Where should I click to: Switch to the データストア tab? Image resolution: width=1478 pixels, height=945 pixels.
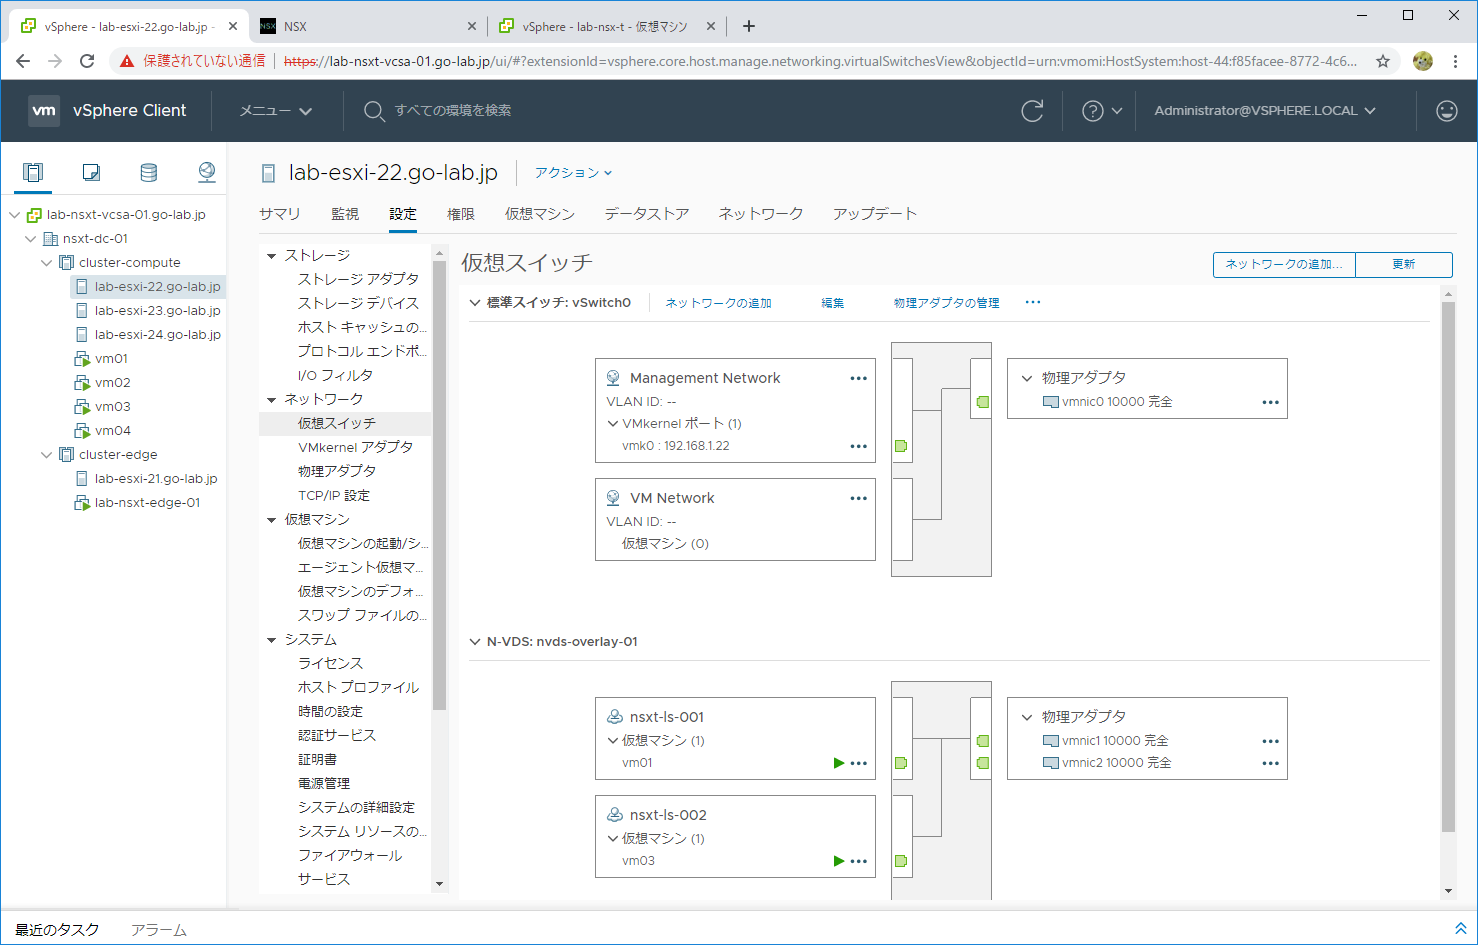(647, 214)
